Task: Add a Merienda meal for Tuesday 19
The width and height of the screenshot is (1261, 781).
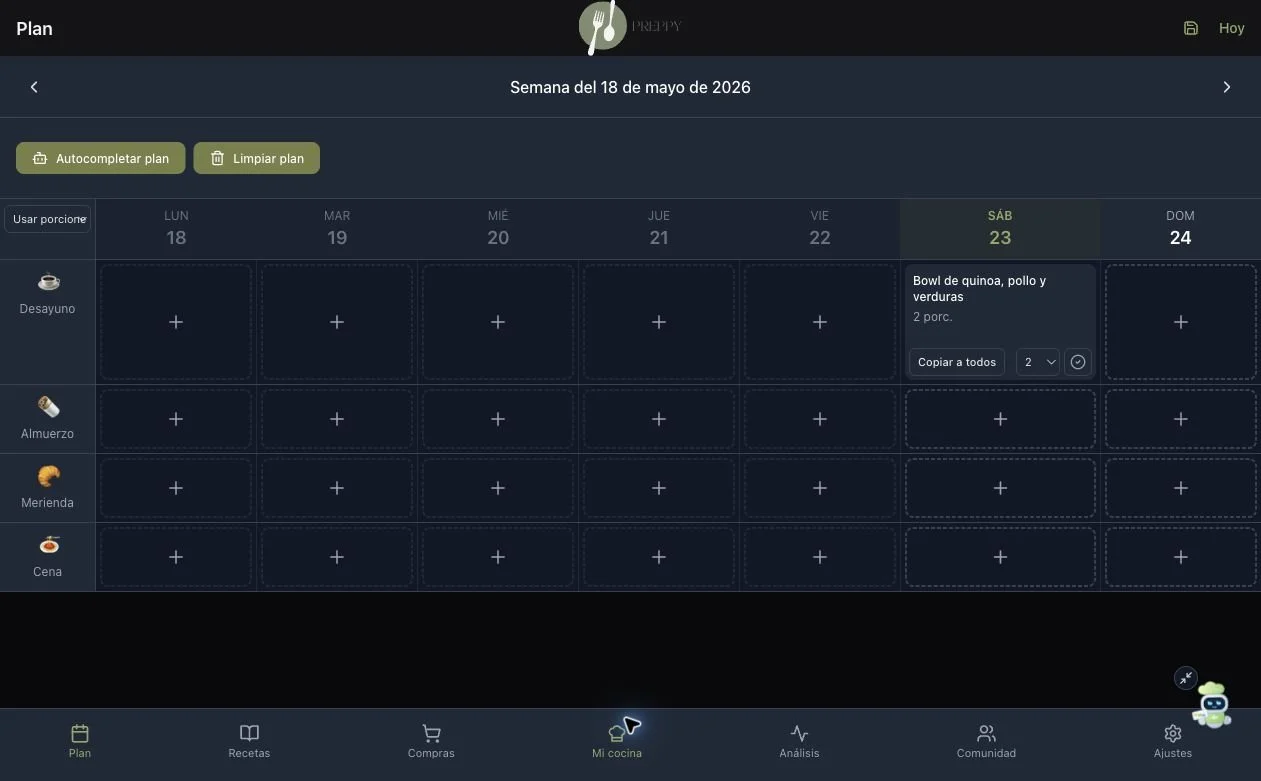Action: click(x=337, y=488)
